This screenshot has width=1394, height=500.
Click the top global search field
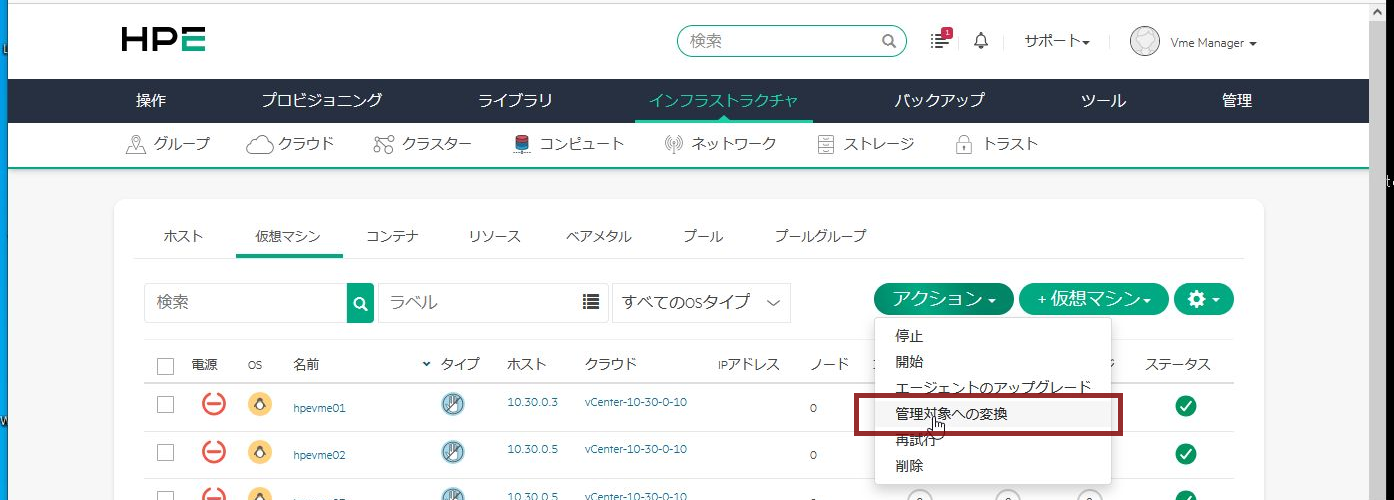pyautogui.click(x=782, y=41)
